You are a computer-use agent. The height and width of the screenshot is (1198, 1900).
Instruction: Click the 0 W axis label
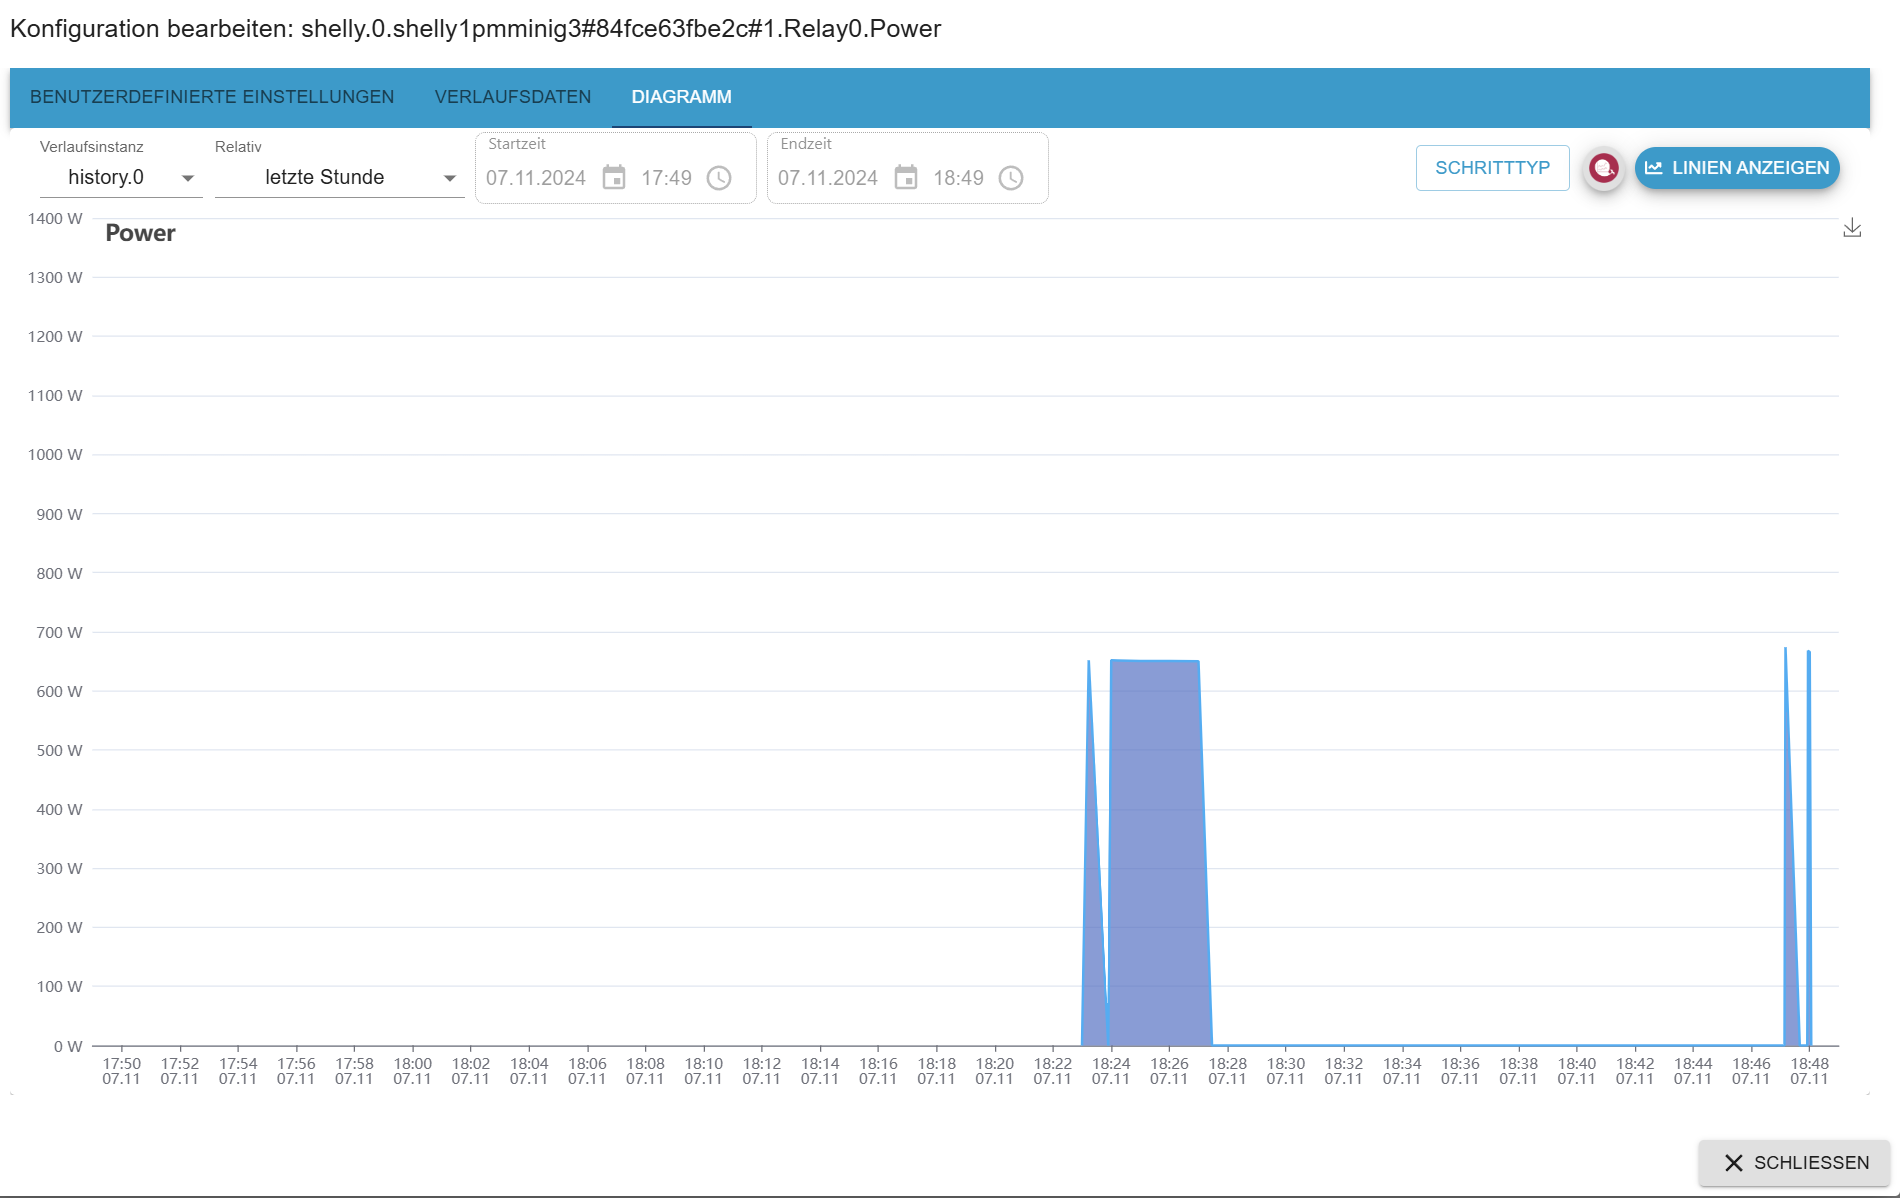[x=68, y=1046]
